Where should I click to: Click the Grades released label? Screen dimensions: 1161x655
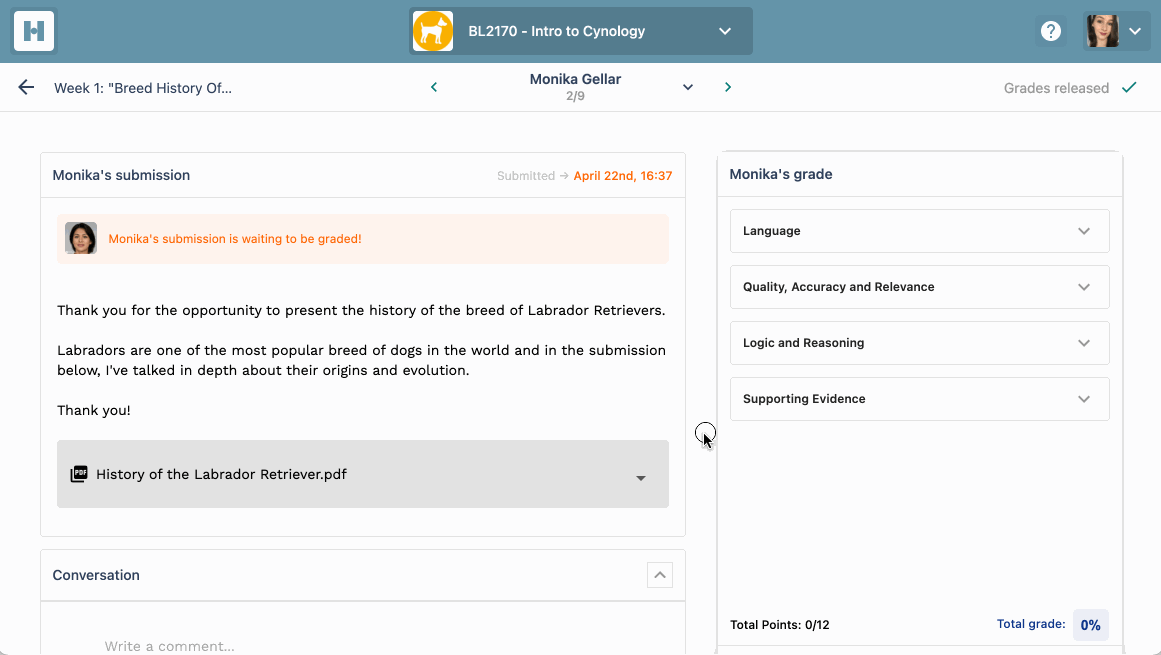coord(1056,88)
